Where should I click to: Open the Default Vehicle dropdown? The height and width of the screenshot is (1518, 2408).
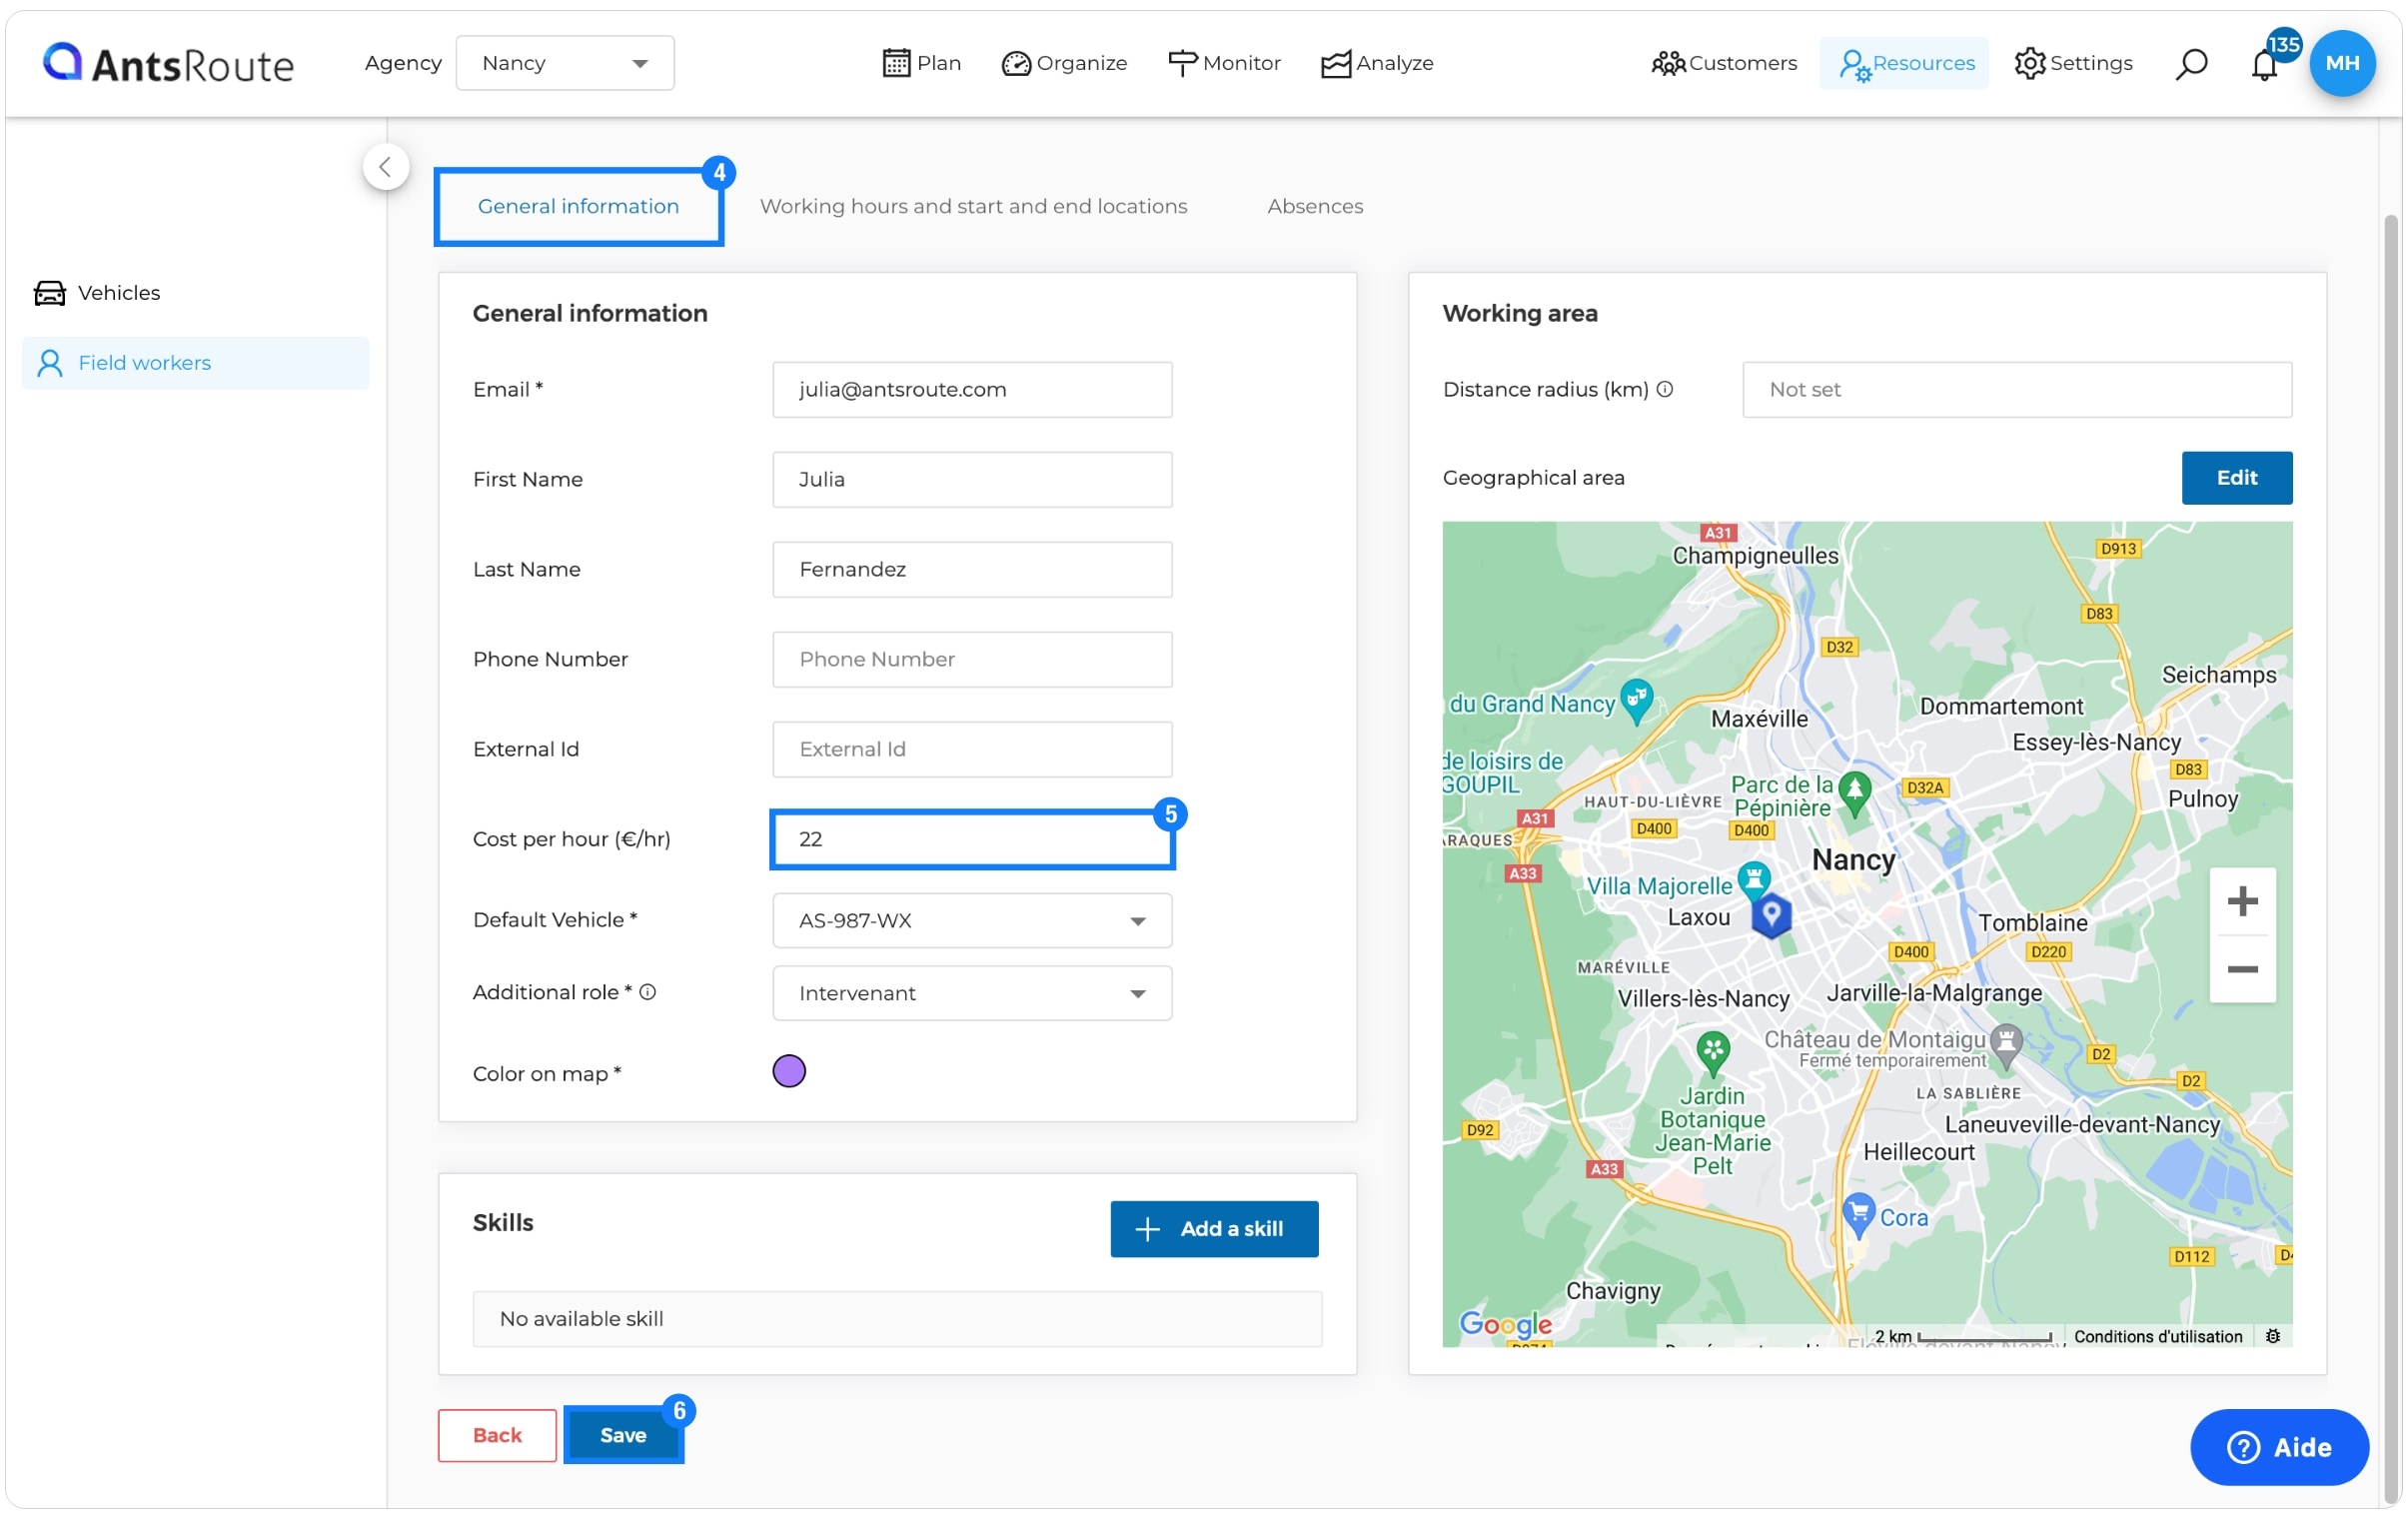point(972,921)
